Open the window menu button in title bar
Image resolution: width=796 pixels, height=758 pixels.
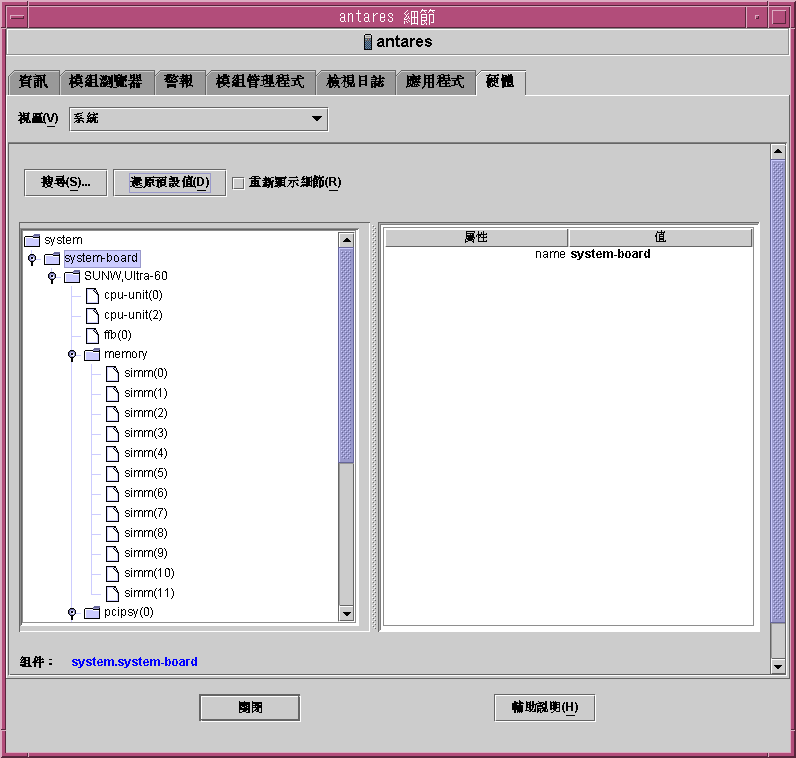(x=17, y=17)
